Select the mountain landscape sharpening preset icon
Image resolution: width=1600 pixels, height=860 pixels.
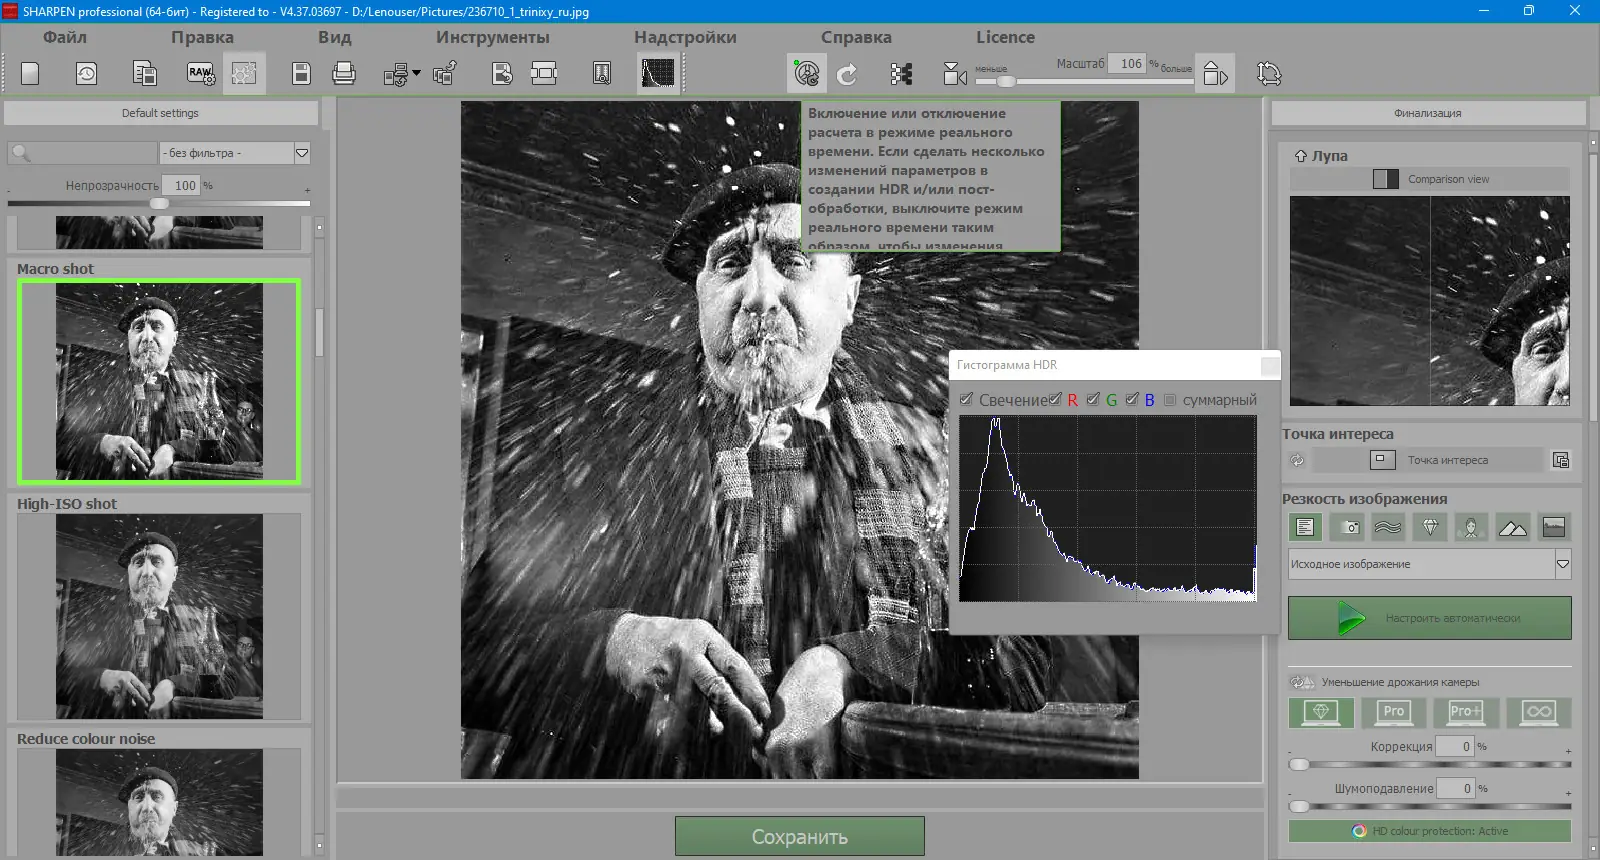(1513, 527)
